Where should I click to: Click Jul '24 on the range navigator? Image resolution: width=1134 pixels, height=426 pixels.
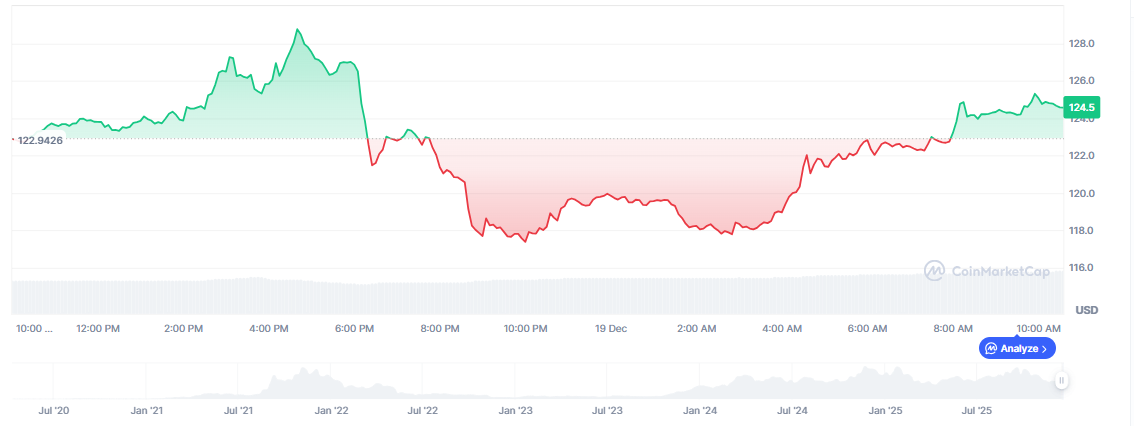point(793,411)
